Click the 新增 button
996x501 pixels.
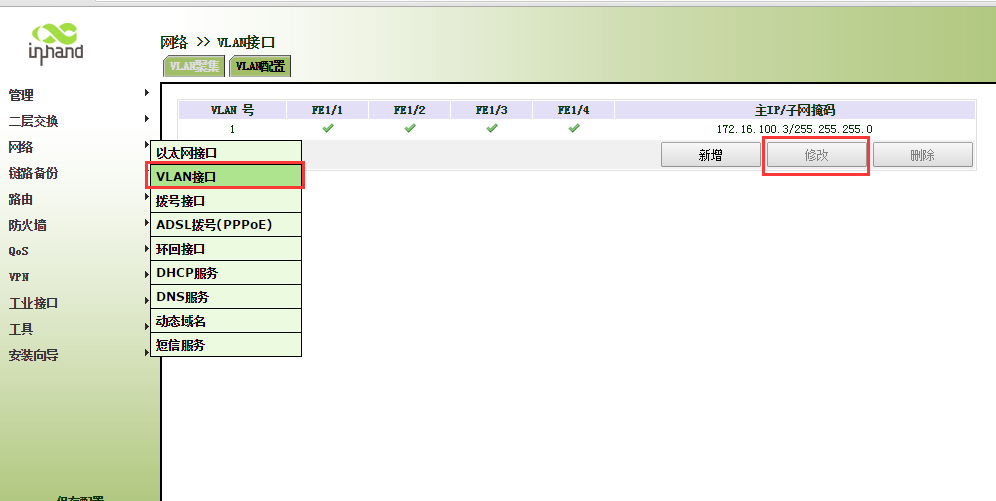[x=711, y=155]
